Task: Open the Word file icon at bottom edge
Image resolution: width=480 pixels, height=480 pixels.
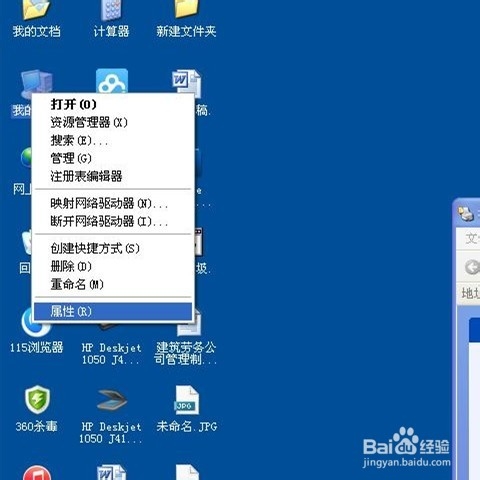Action: [111, 473]
